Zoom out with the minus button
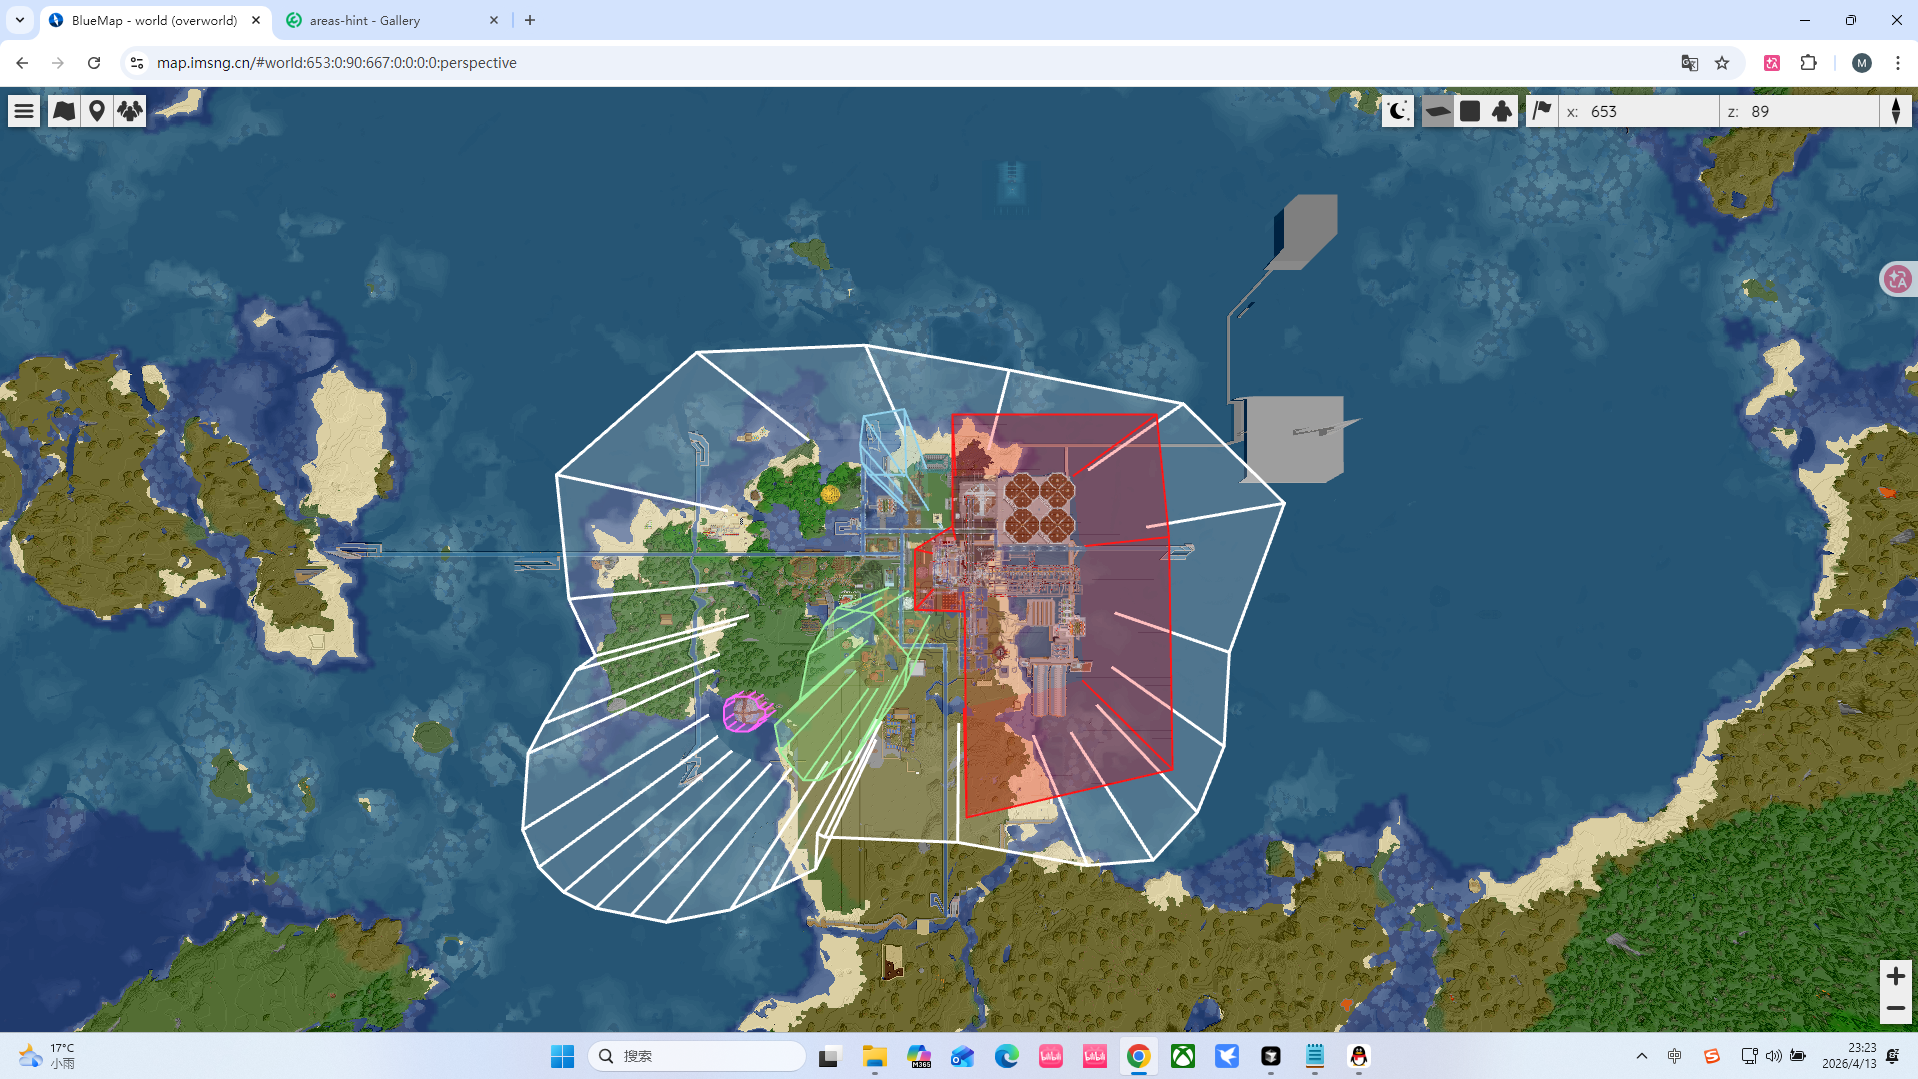The width and height of the screenshot is (1918, 1079). point(1895,1008)
